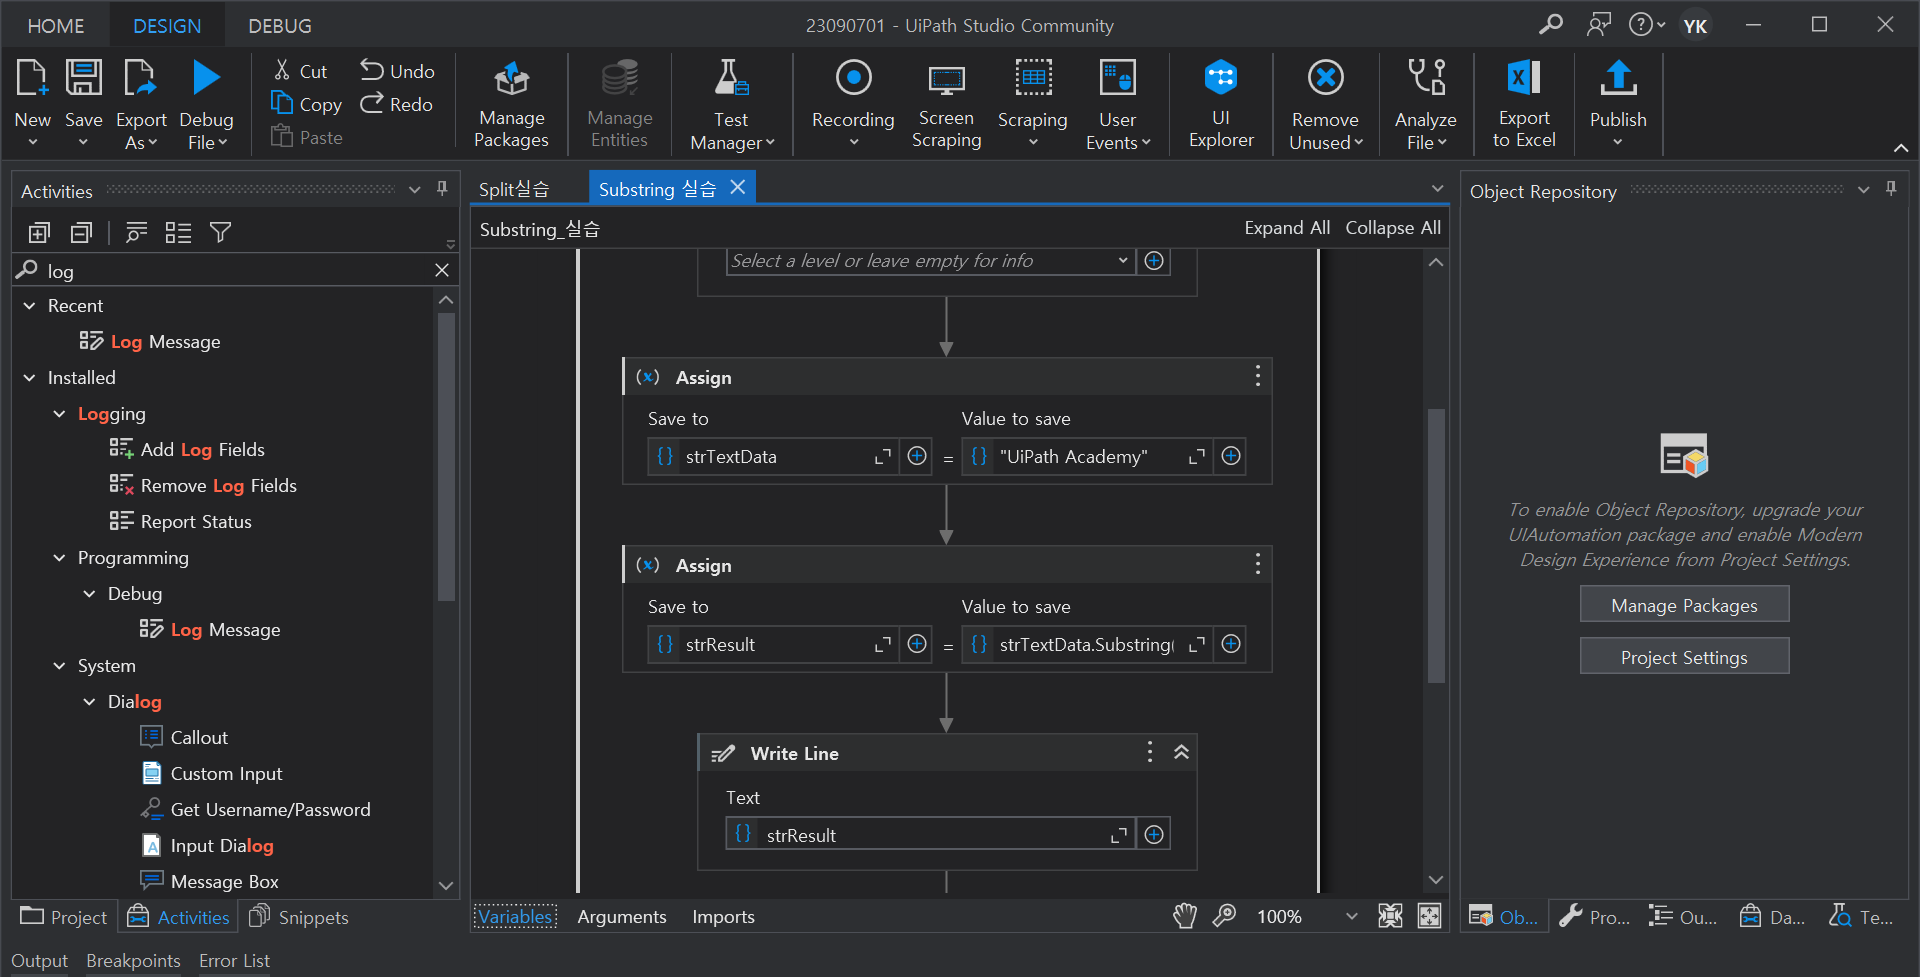Viewport: 1920px width, 977px height.
Task: Open User Events menu
Action: [x=1117, y=104]
